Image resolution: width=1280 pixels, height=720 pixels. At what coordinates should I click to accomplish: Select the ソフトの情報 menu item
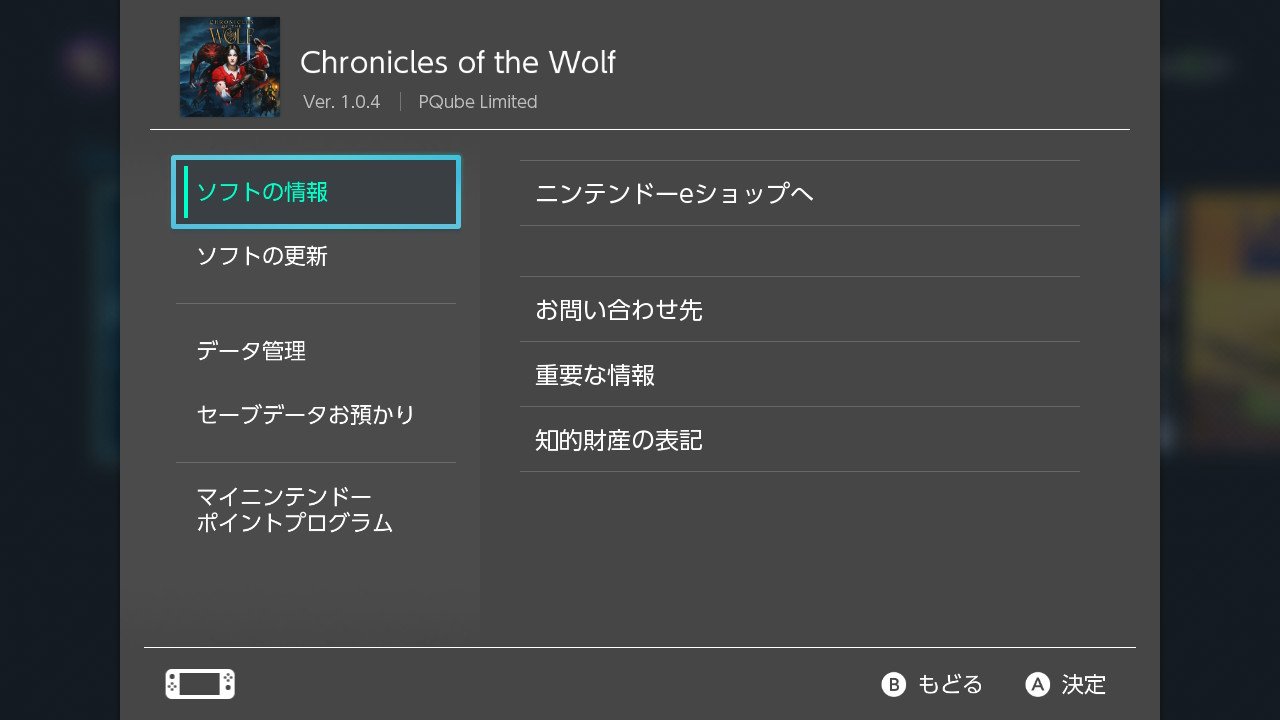(x=316, y=192)
